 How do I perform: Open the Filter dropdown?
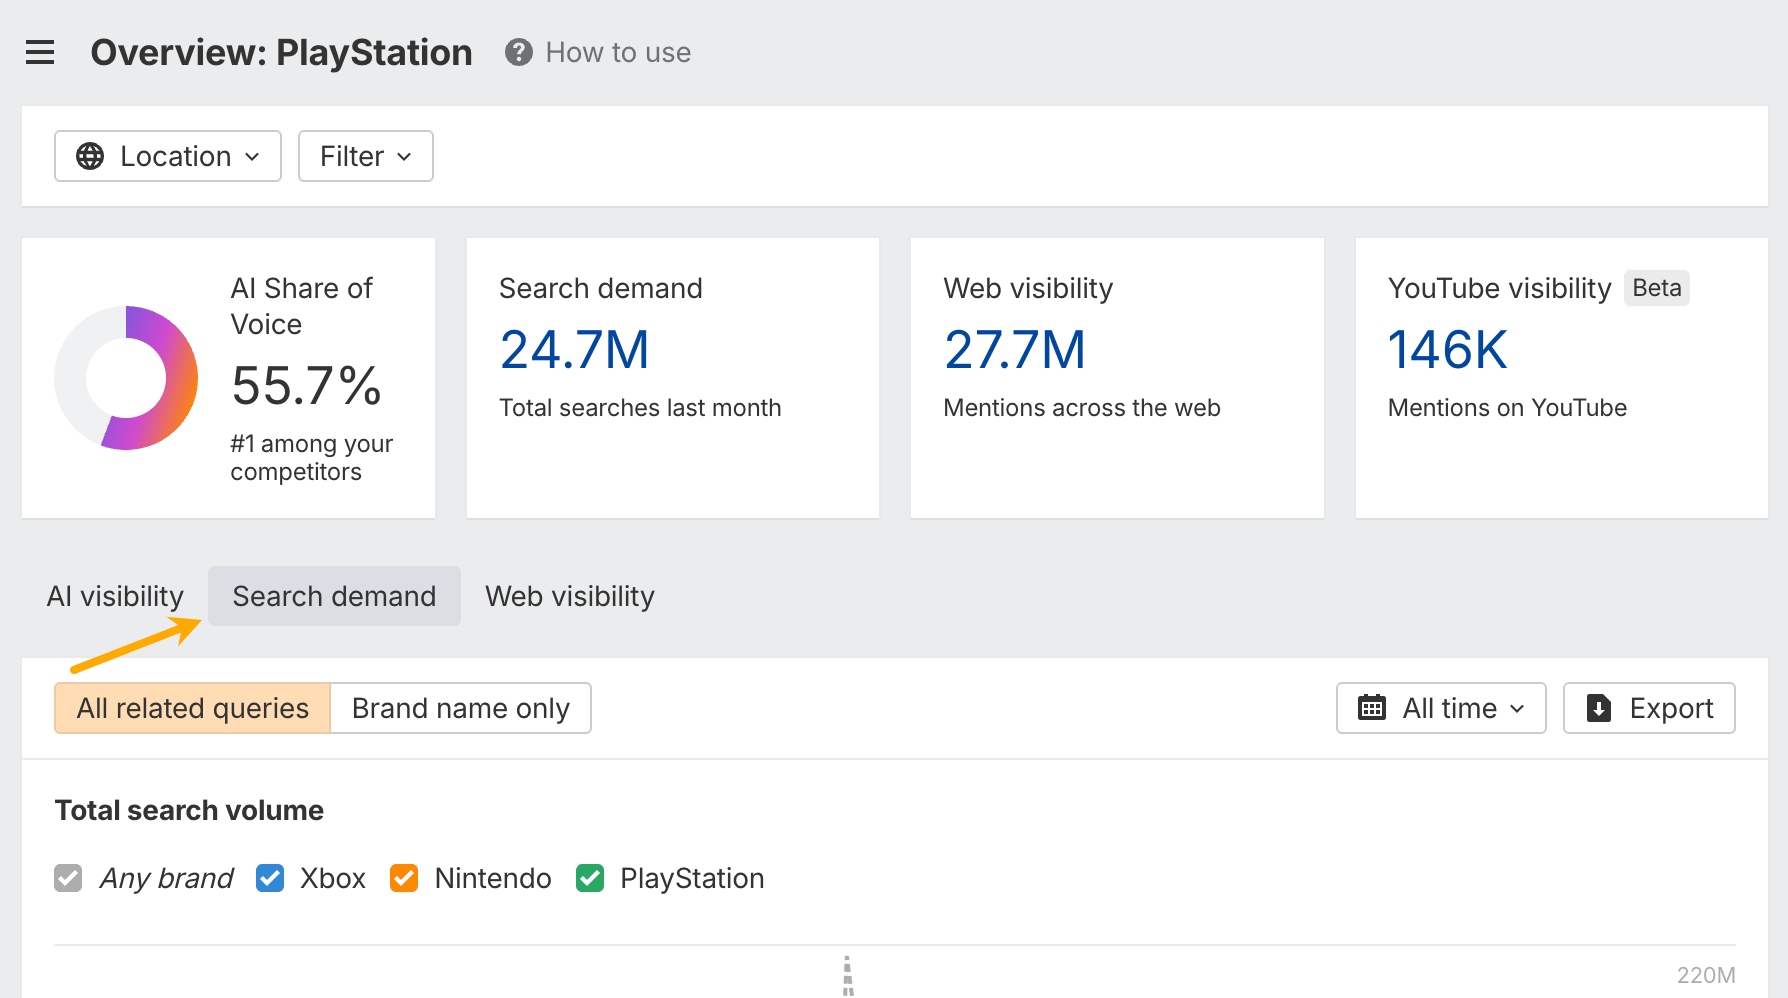365,156
